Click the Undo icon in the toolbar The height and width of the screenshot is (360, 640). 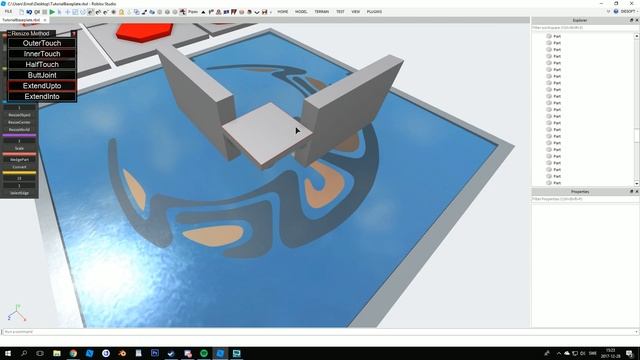29,12
